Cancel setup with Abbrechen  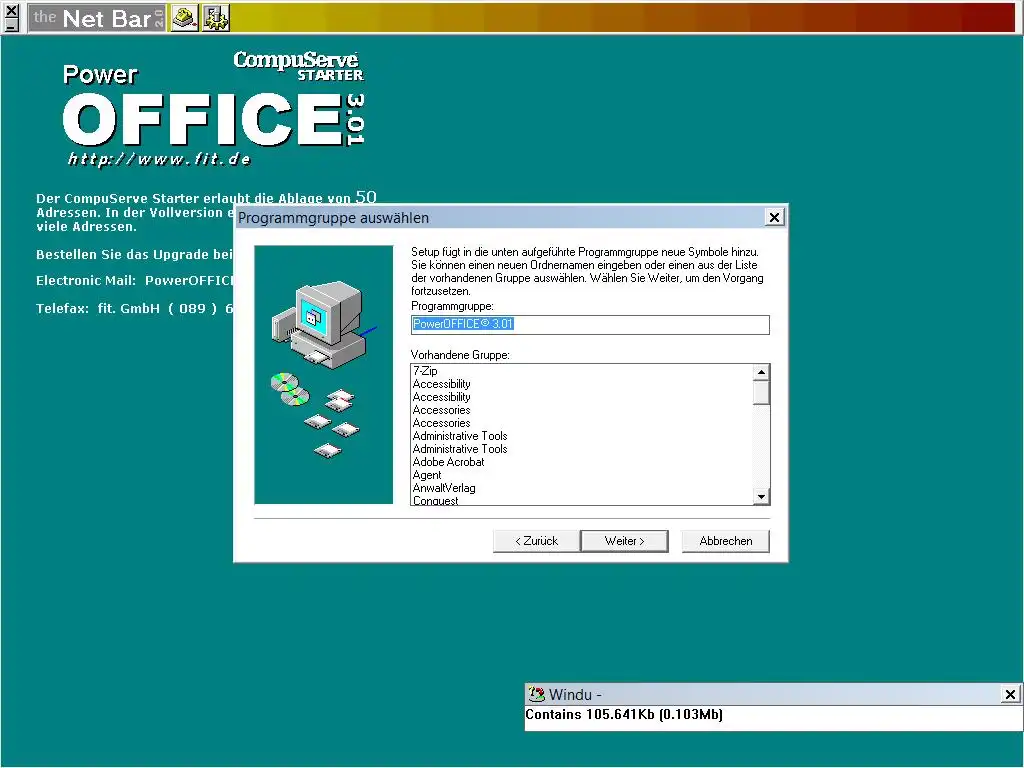[x=726, y=541]
